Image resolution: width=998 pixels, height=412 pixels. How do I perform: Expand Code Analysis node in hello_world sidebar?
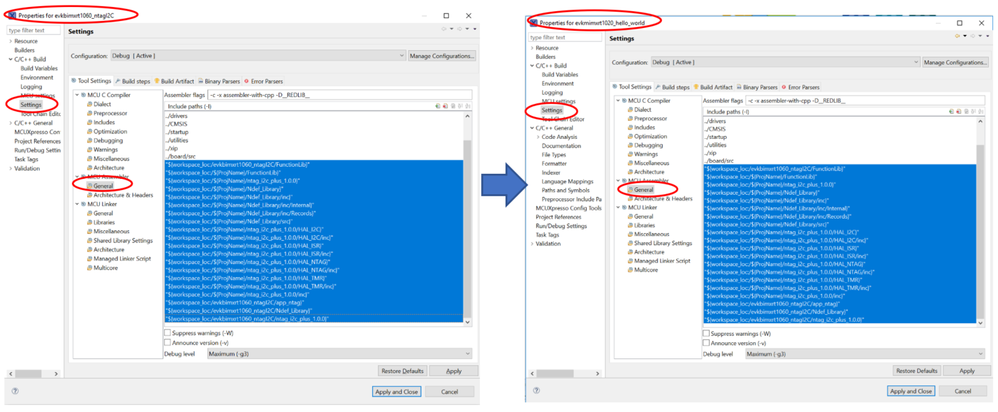(x=538, y=137)
